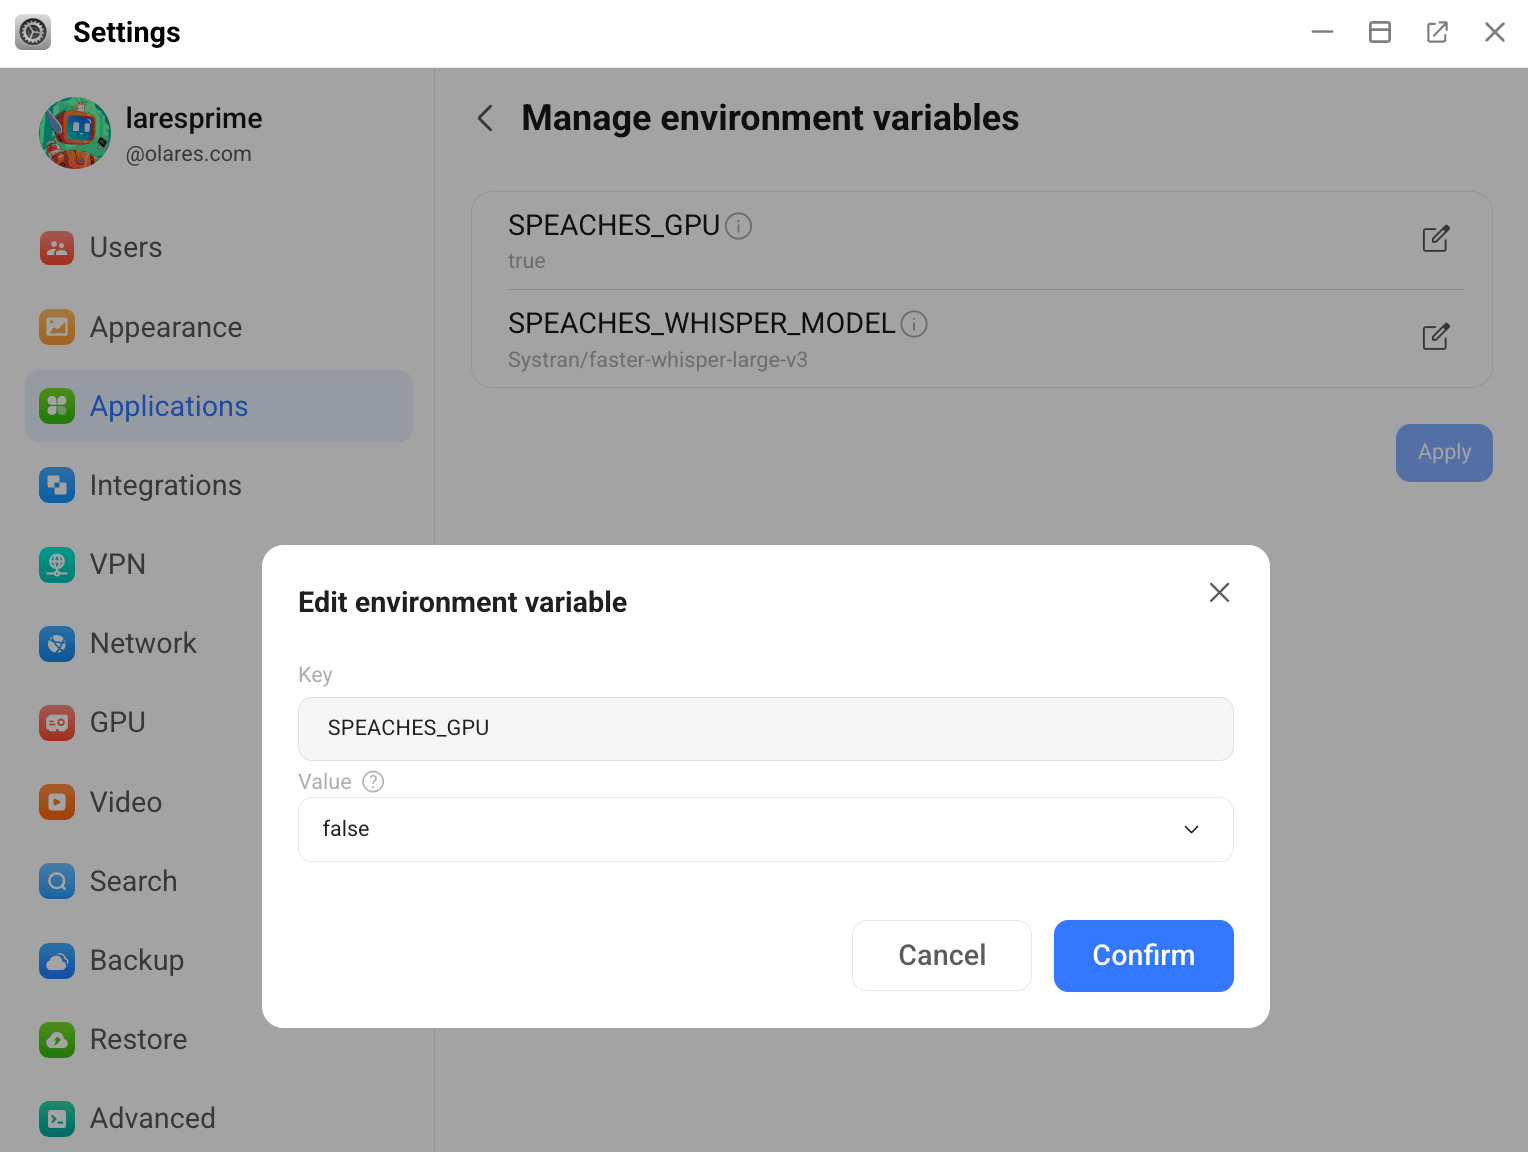Click the Users icon in sidebar

pyautogui.click(x=57, y=248)
